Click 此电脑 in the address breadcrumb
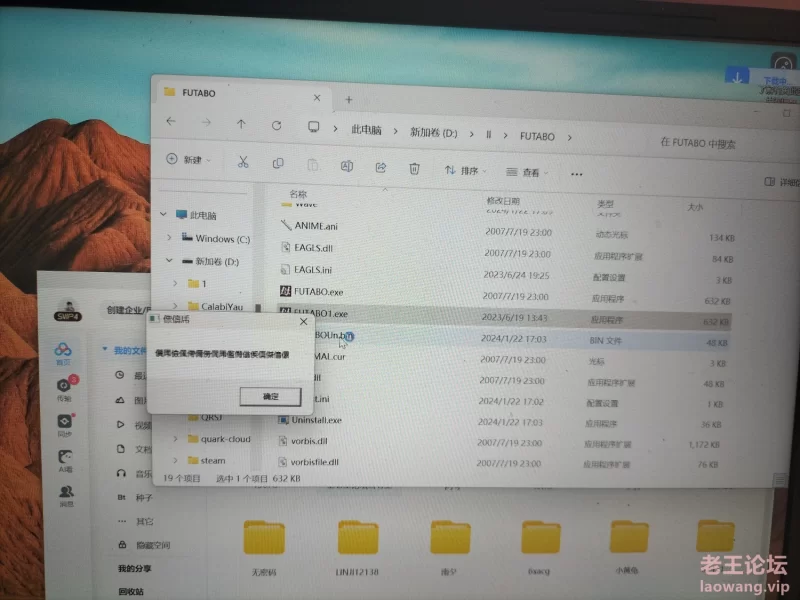Screen dimensions: 800x600 [366, 130]
